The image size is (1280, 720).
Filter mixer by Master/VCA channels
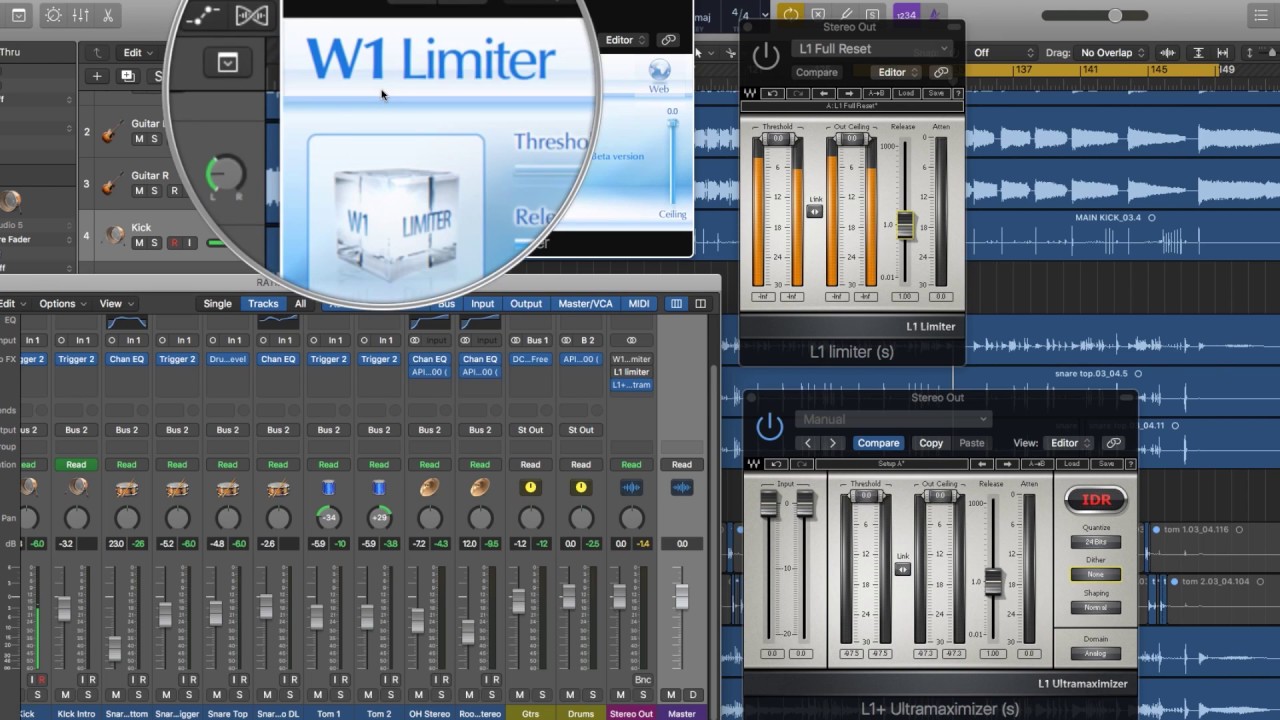click(x=585, y=304)
